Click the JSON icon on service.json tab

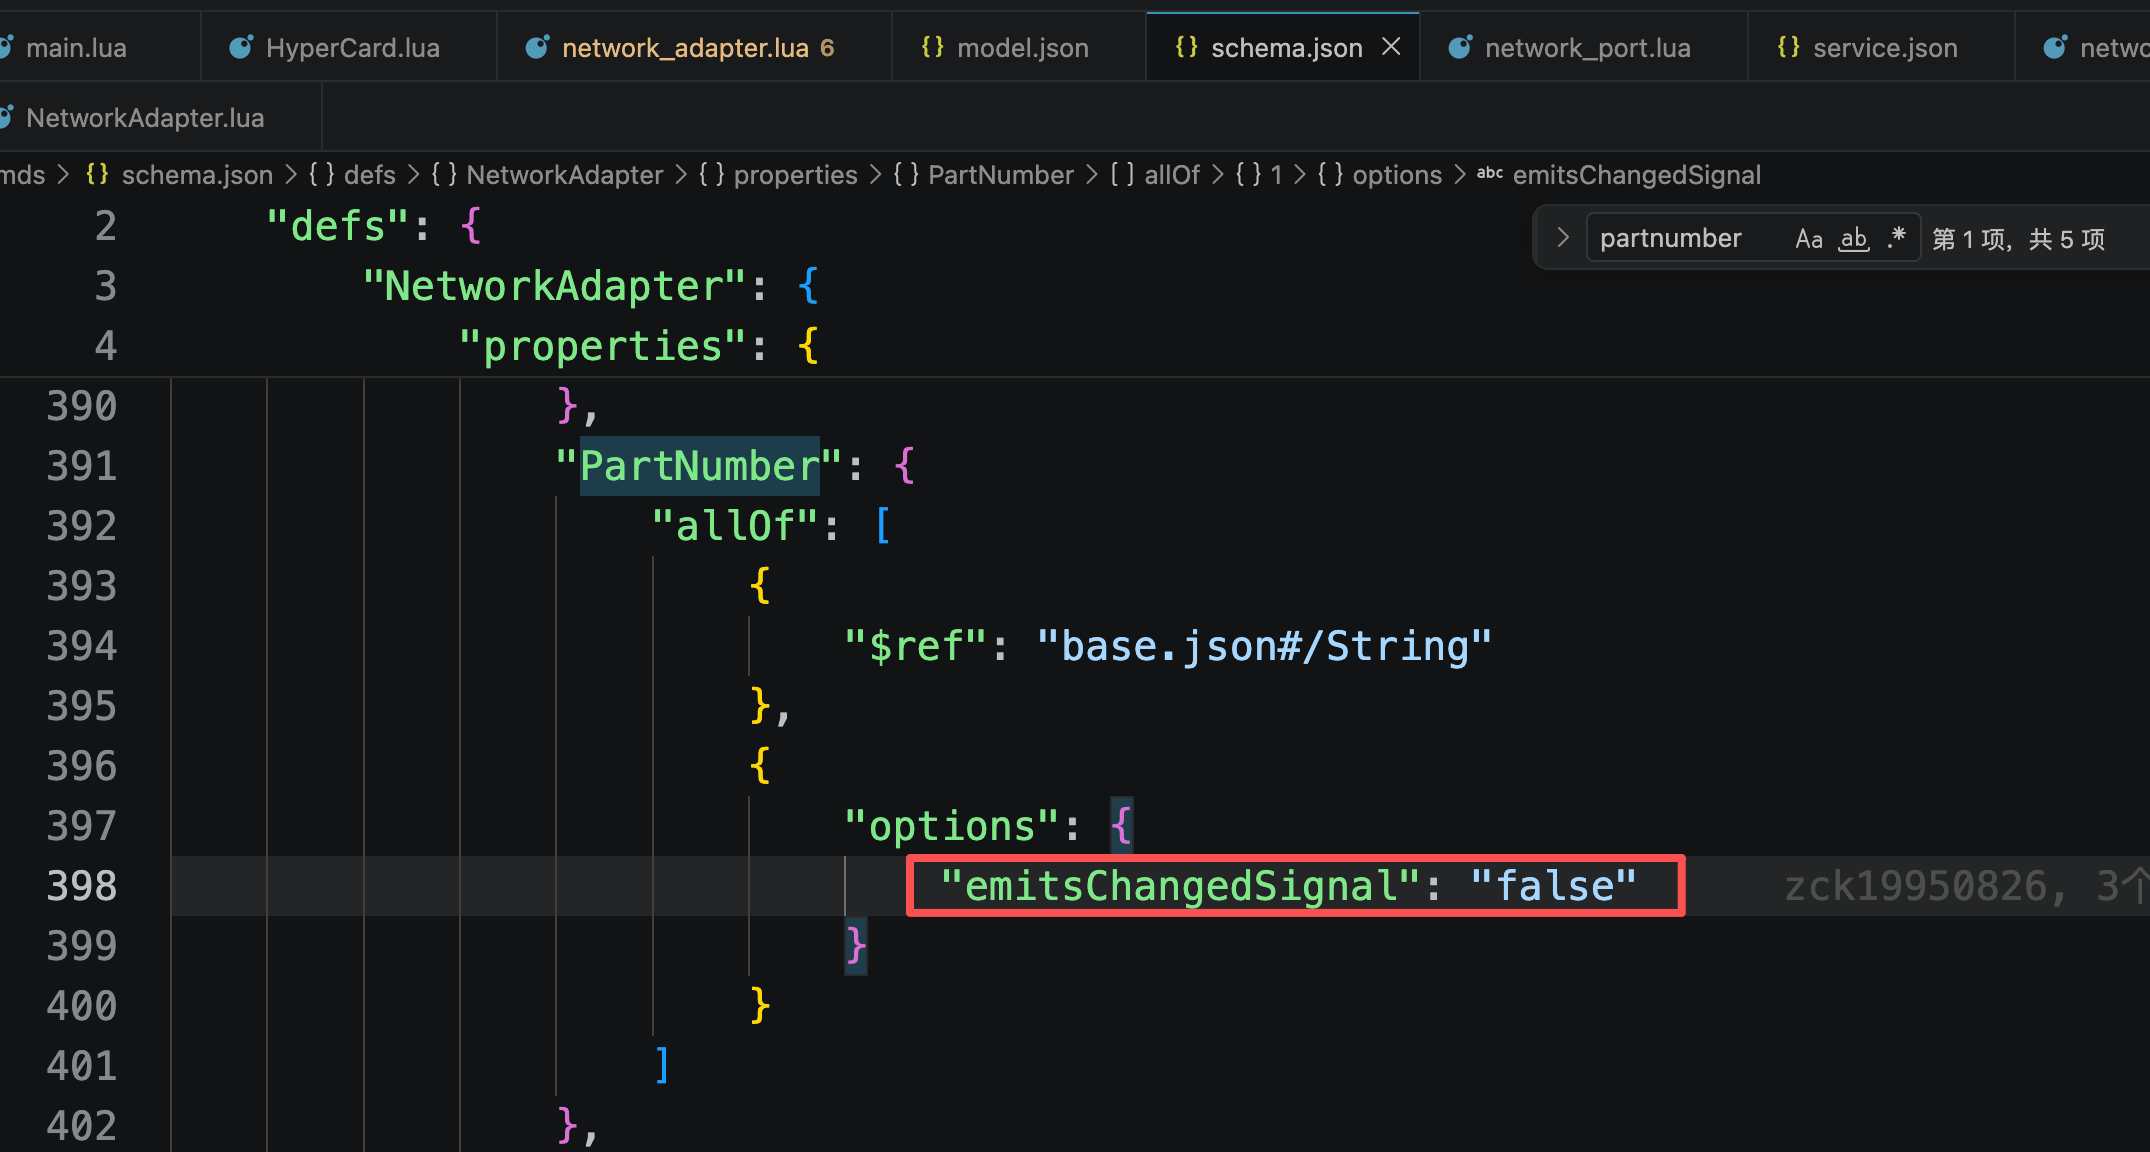coord(1788,47)
